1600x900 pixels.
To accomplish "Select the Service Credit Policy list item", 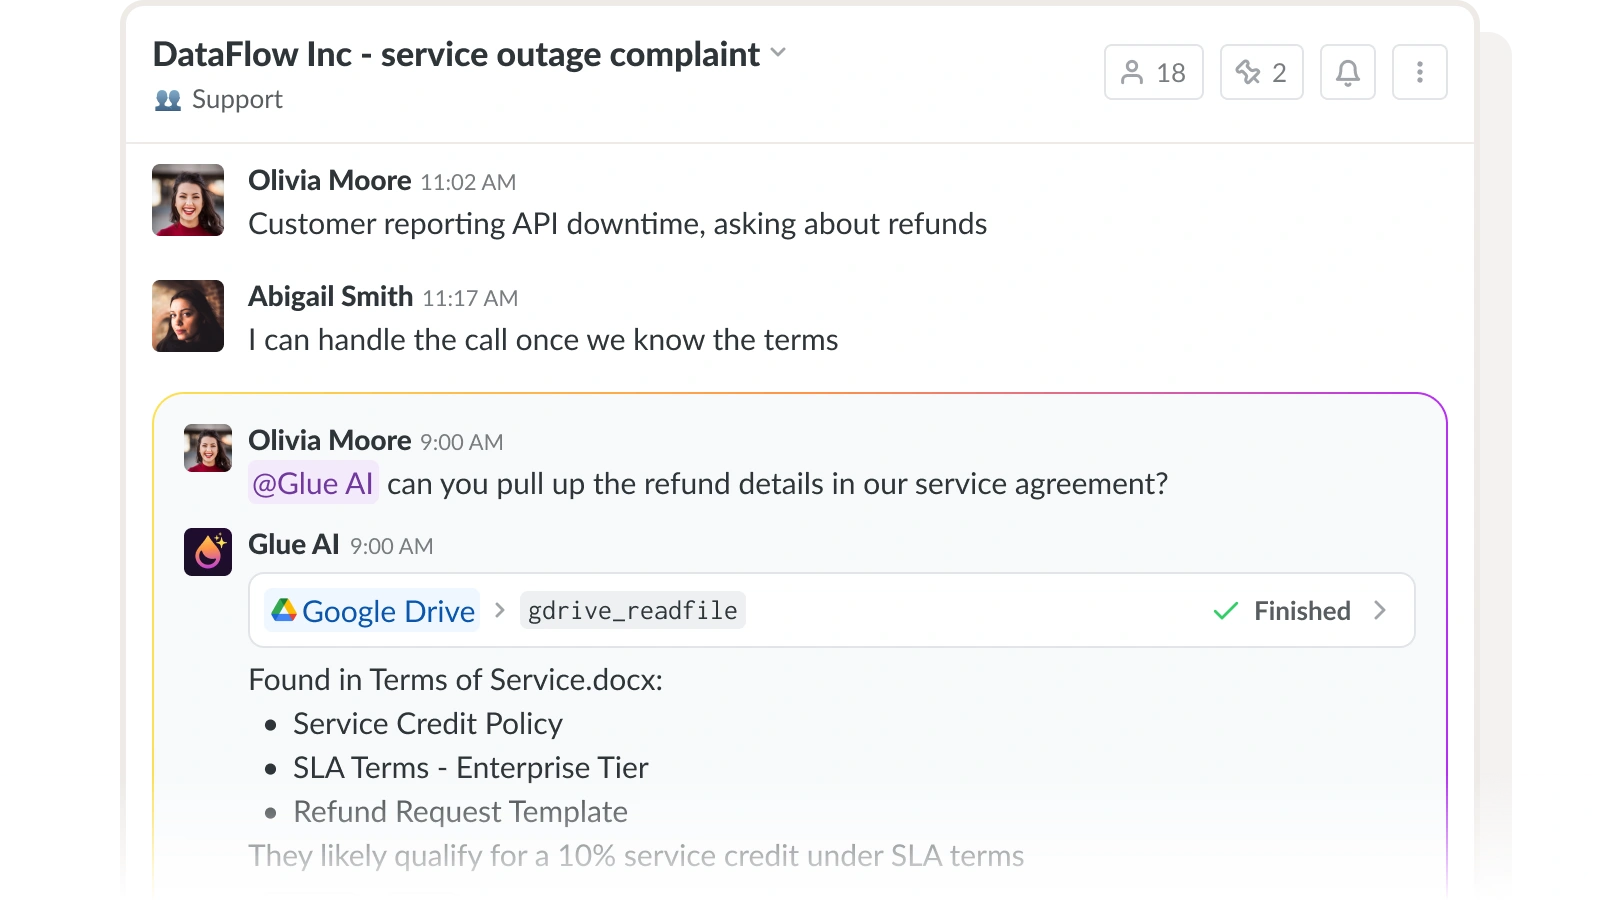I will click(428, 724).
